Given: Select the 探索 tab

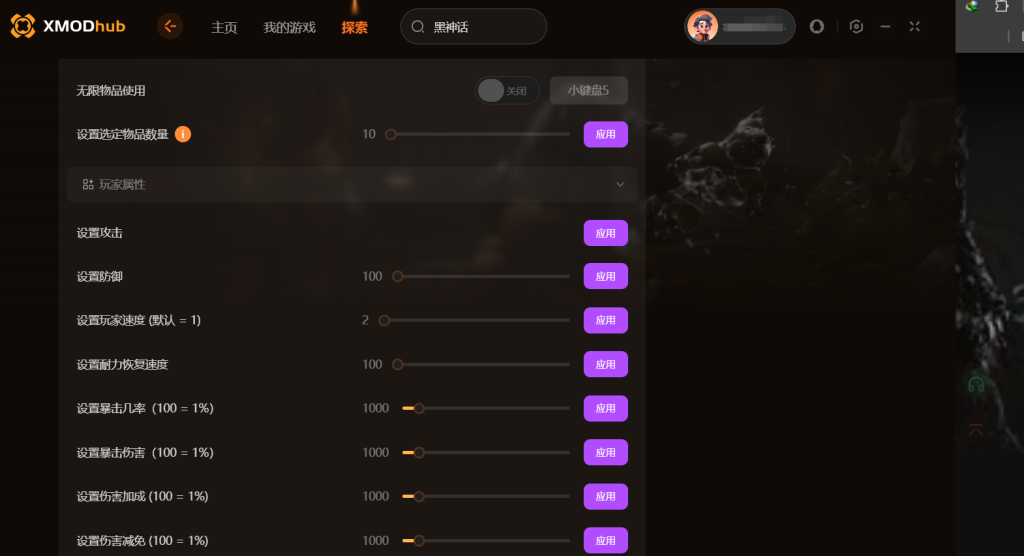Looking at the screenshot, I should coord(355,27).
